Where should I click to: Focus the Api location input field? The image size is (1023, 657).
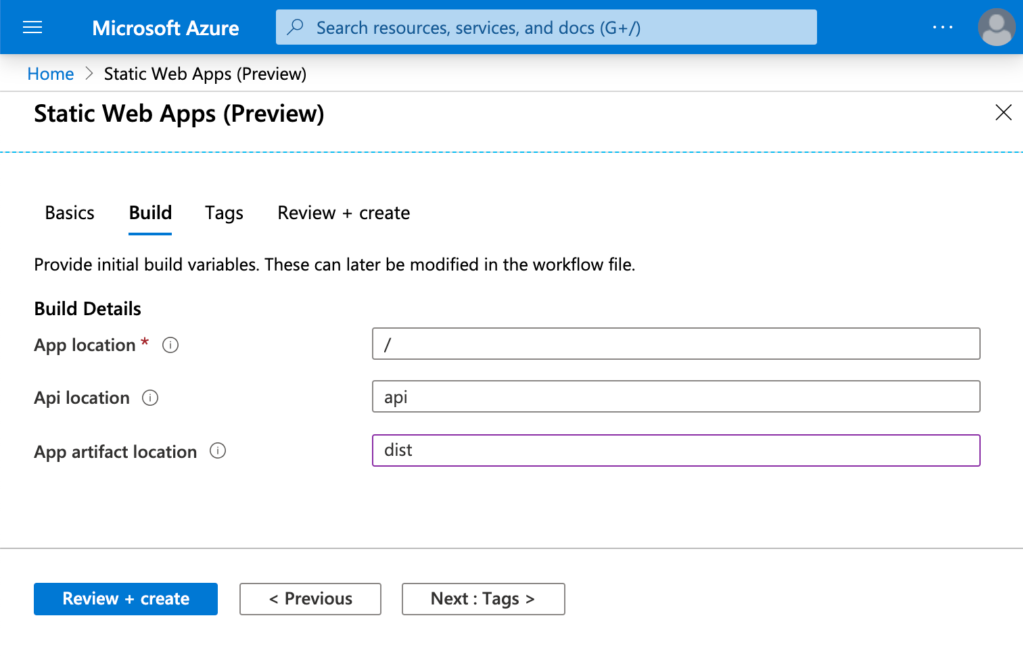coord(676,397)
